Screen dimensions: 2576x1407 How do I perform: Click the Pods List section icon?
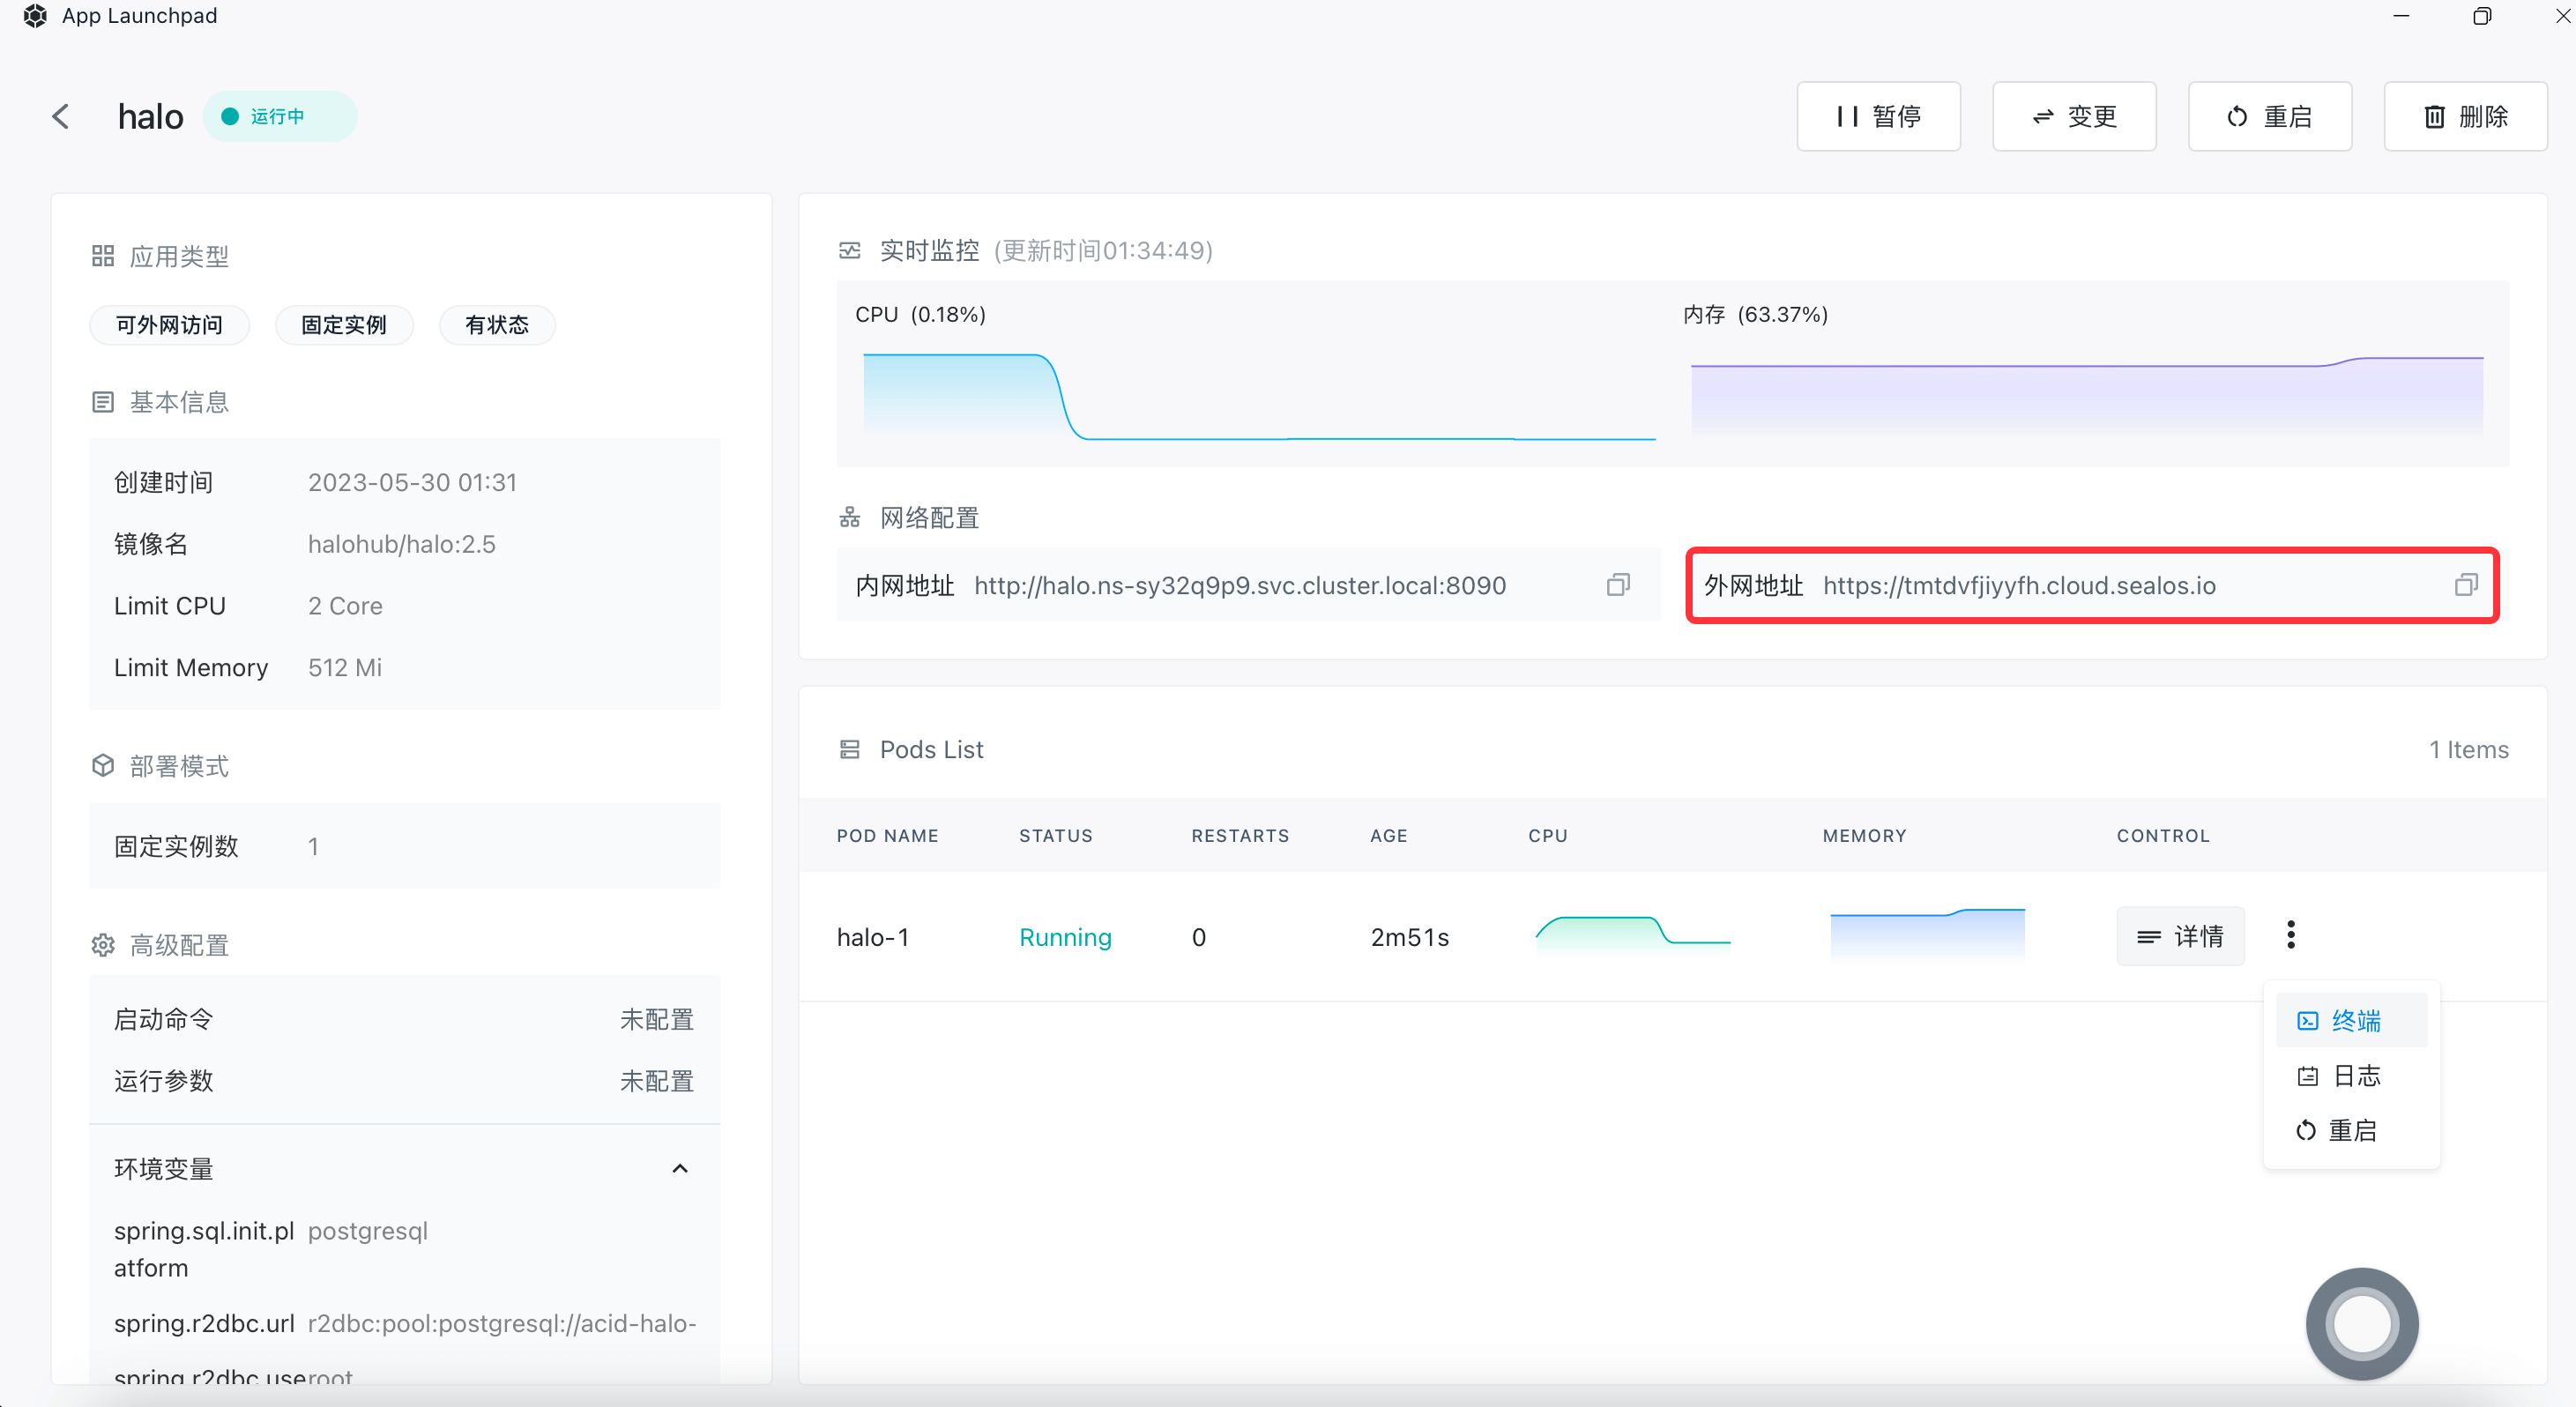point(849,749)
